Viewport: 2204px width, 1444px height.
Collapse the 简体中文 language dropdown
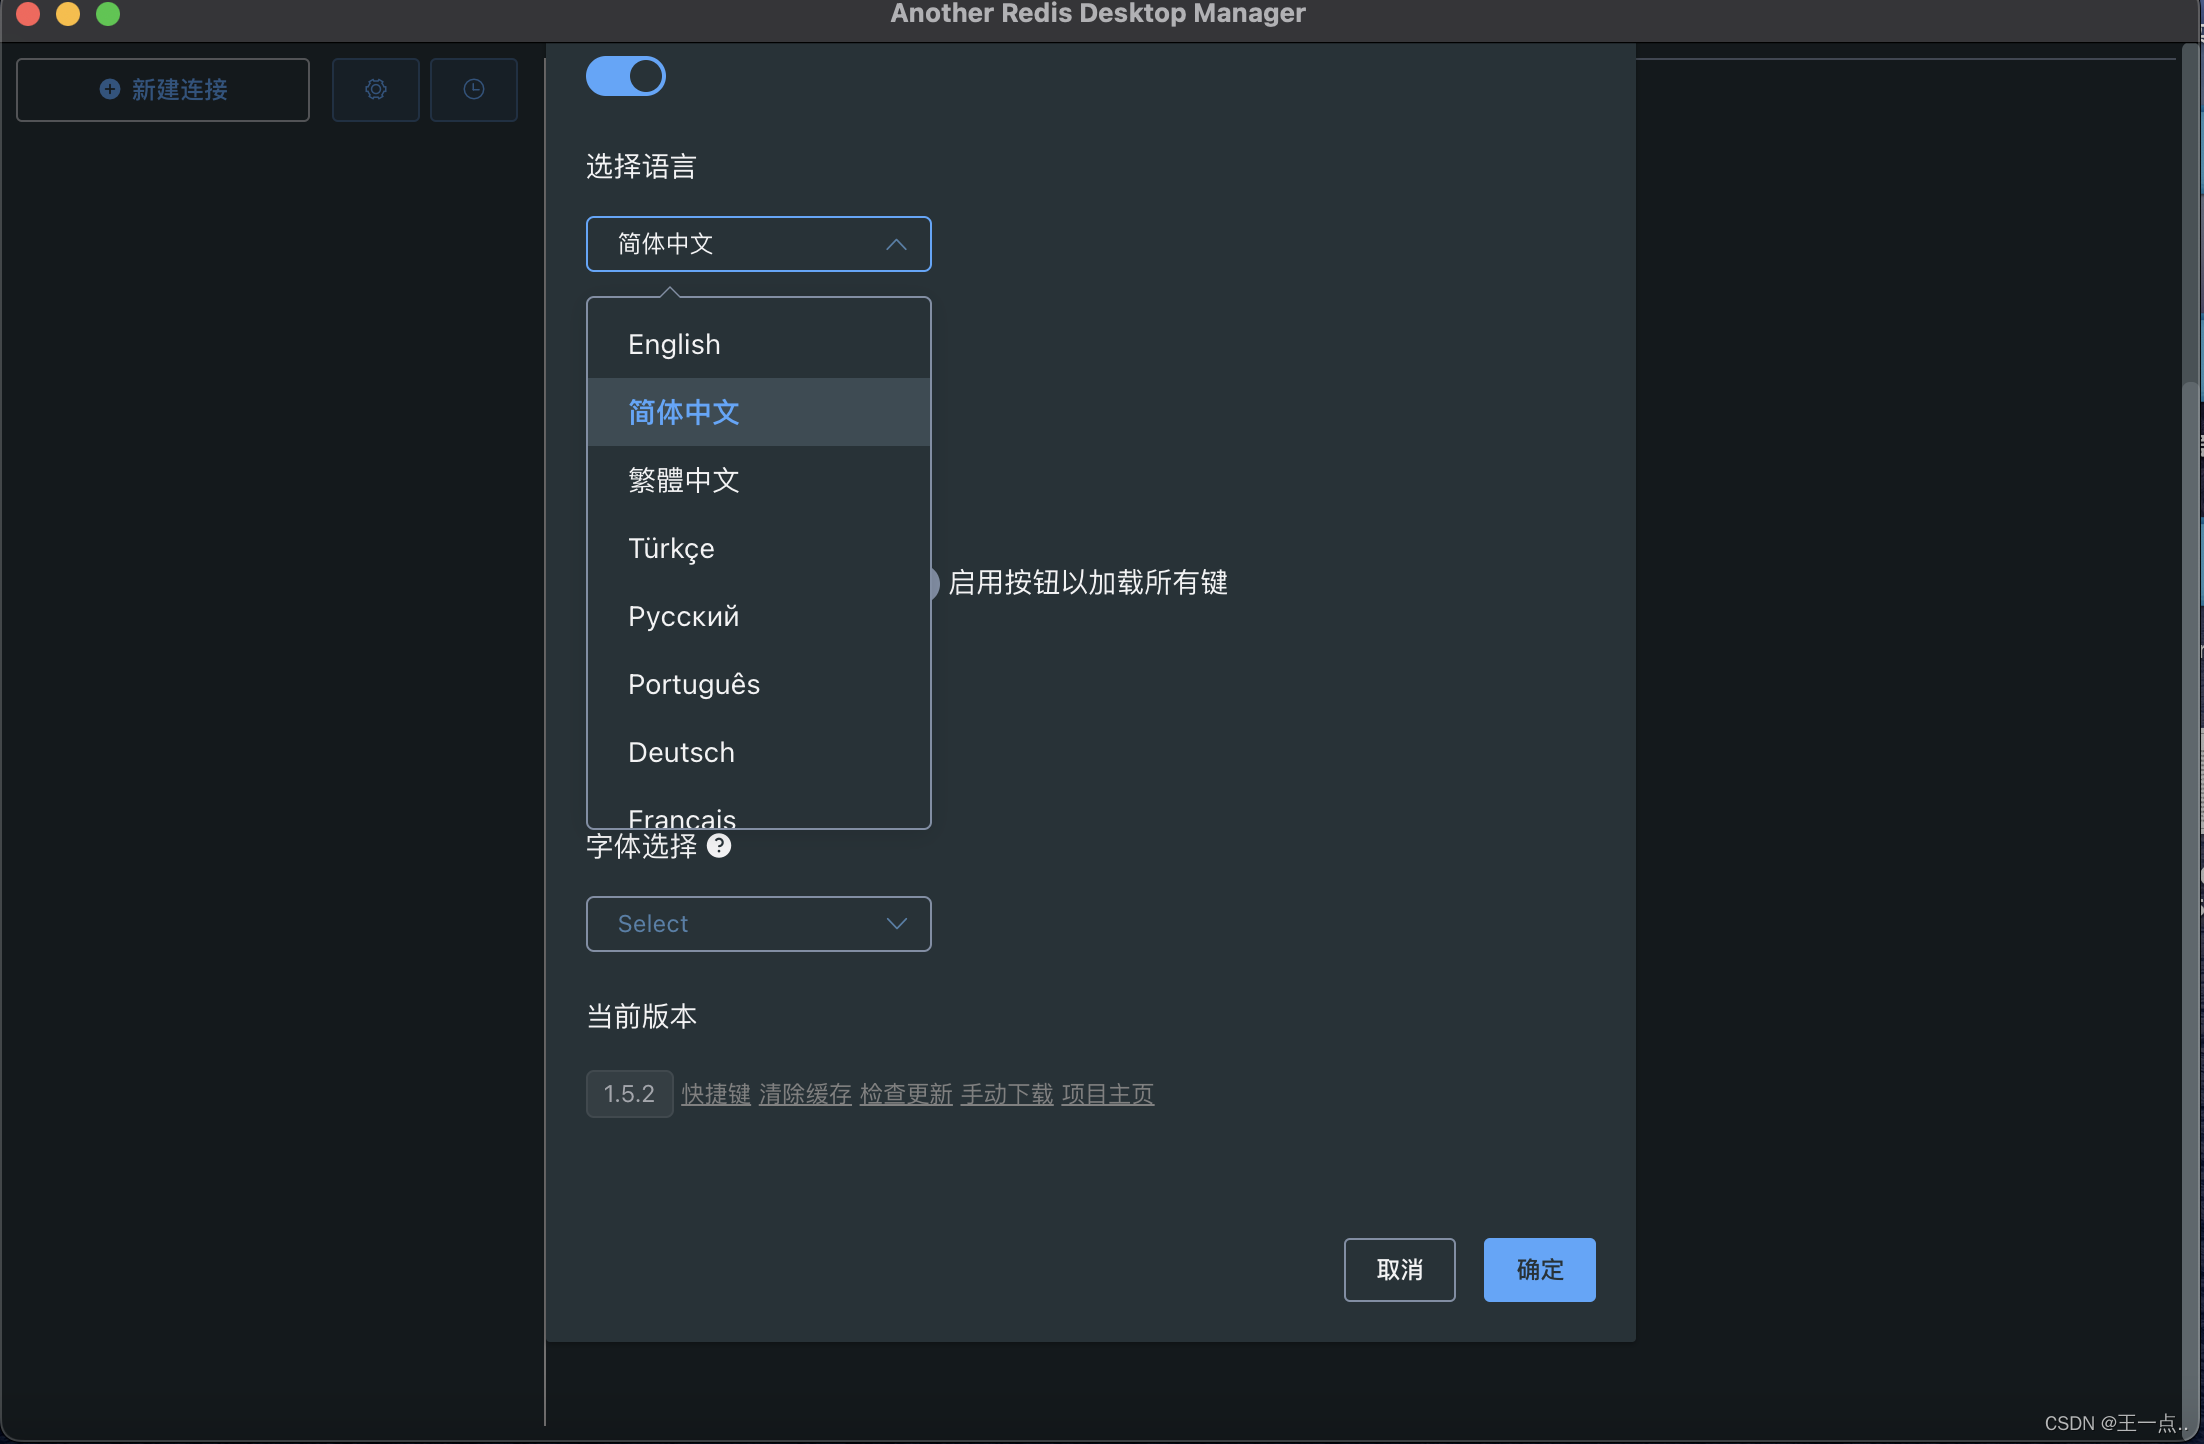tap(758, 244)
